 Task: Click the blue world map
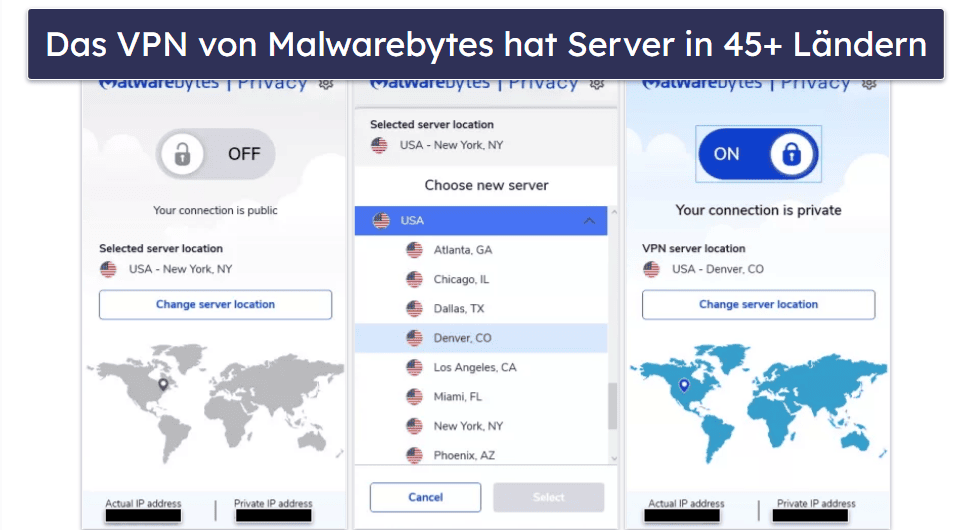758,402
